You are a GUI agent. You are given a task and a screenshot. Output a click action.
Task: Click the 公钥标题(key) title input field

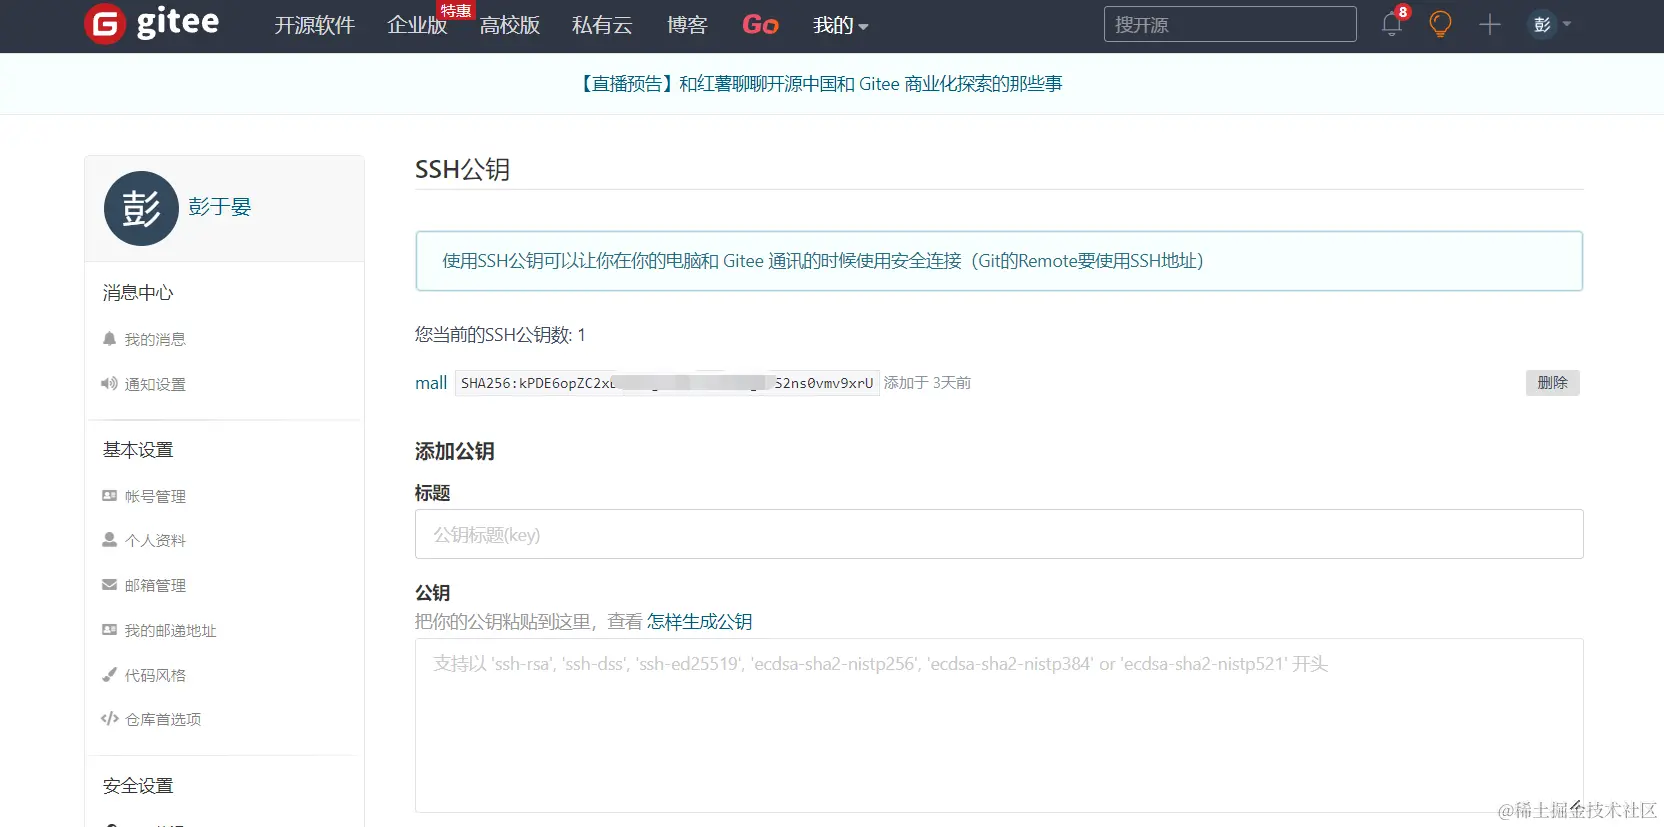[999, 534]
